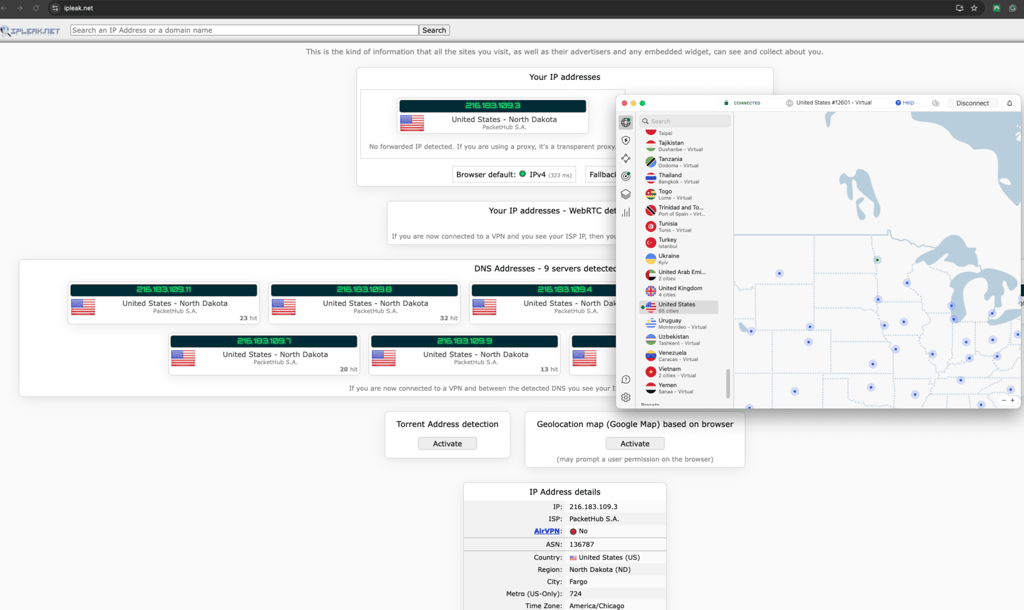
Task: Click the DNS server 216.183.109.7 card
Action: coord(264,354)
